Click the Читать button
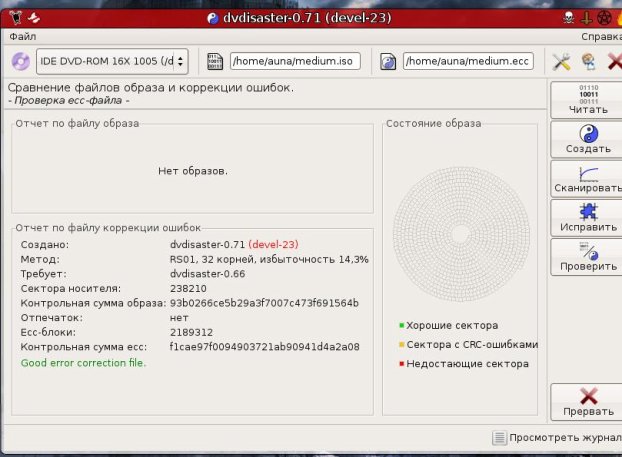Image resolution: width=622 pixels, height=457 pixels. 588,100
